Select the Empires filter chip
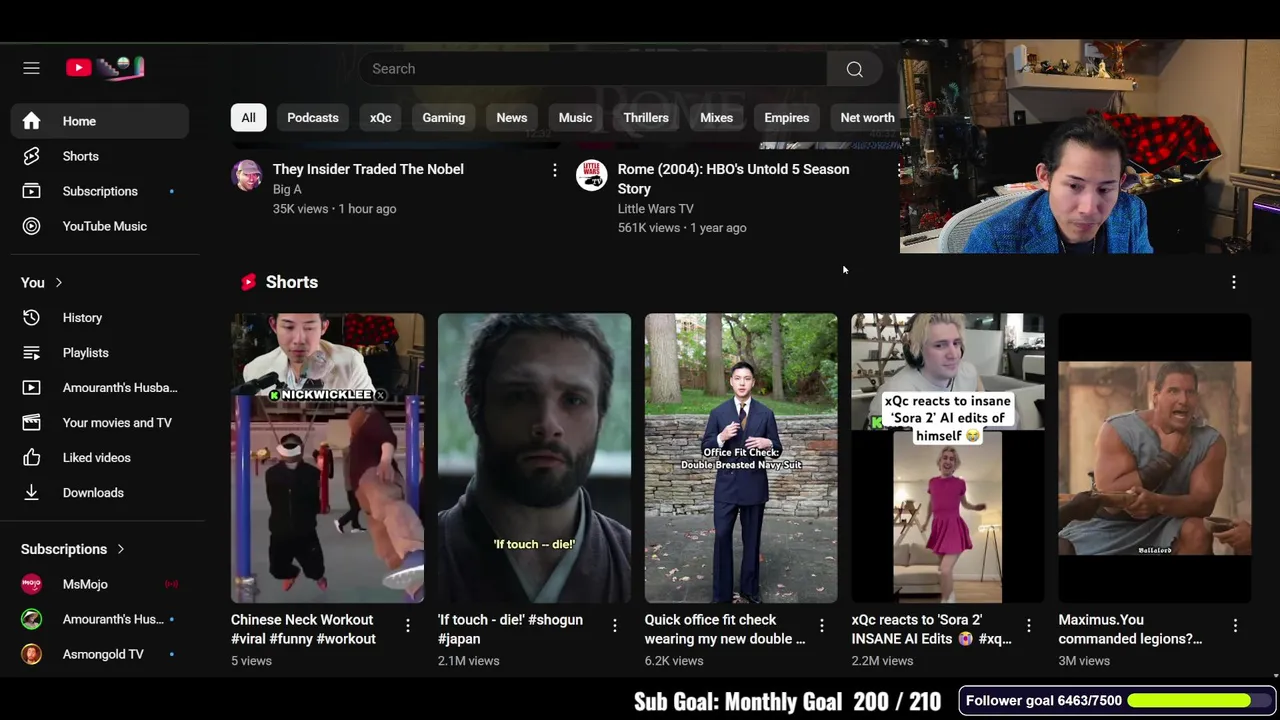The width and height of the screenshot is (1280, 720). point(787,118)
